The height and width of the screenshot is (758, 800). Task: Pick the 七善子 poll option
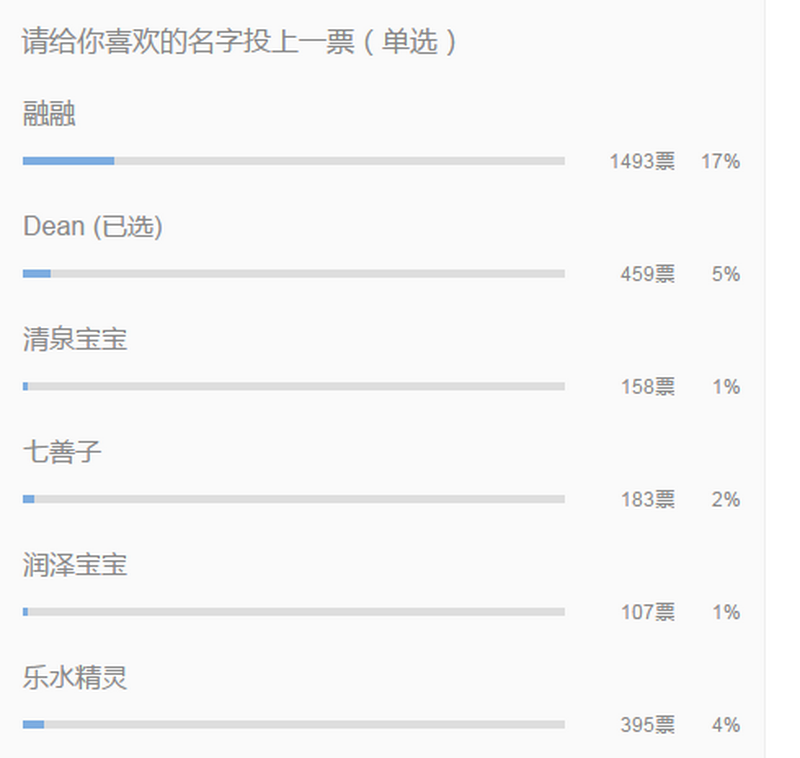click(62, 453)
